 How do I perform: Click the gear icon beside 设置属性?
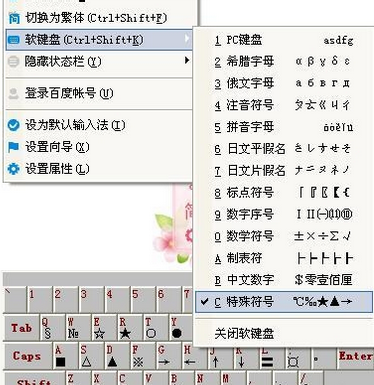pyautogui.click(x=13, y=169)
